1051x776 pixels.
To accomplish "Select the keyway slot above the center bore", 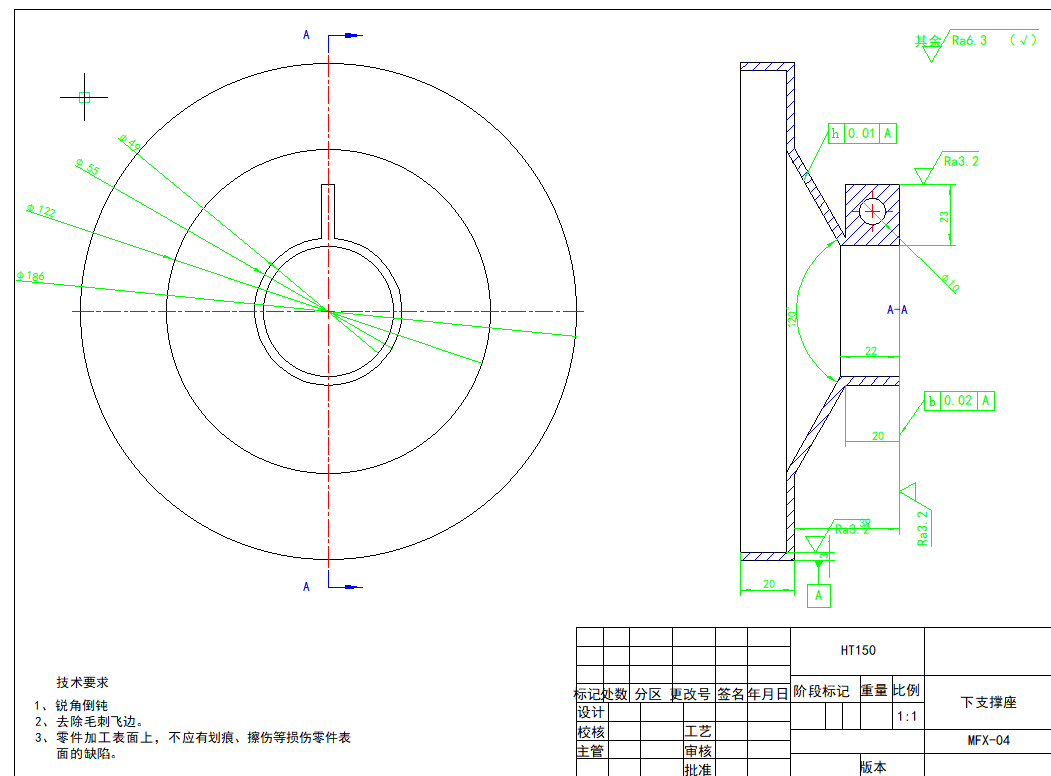I will pyautogui.click(x=327, y=211).
